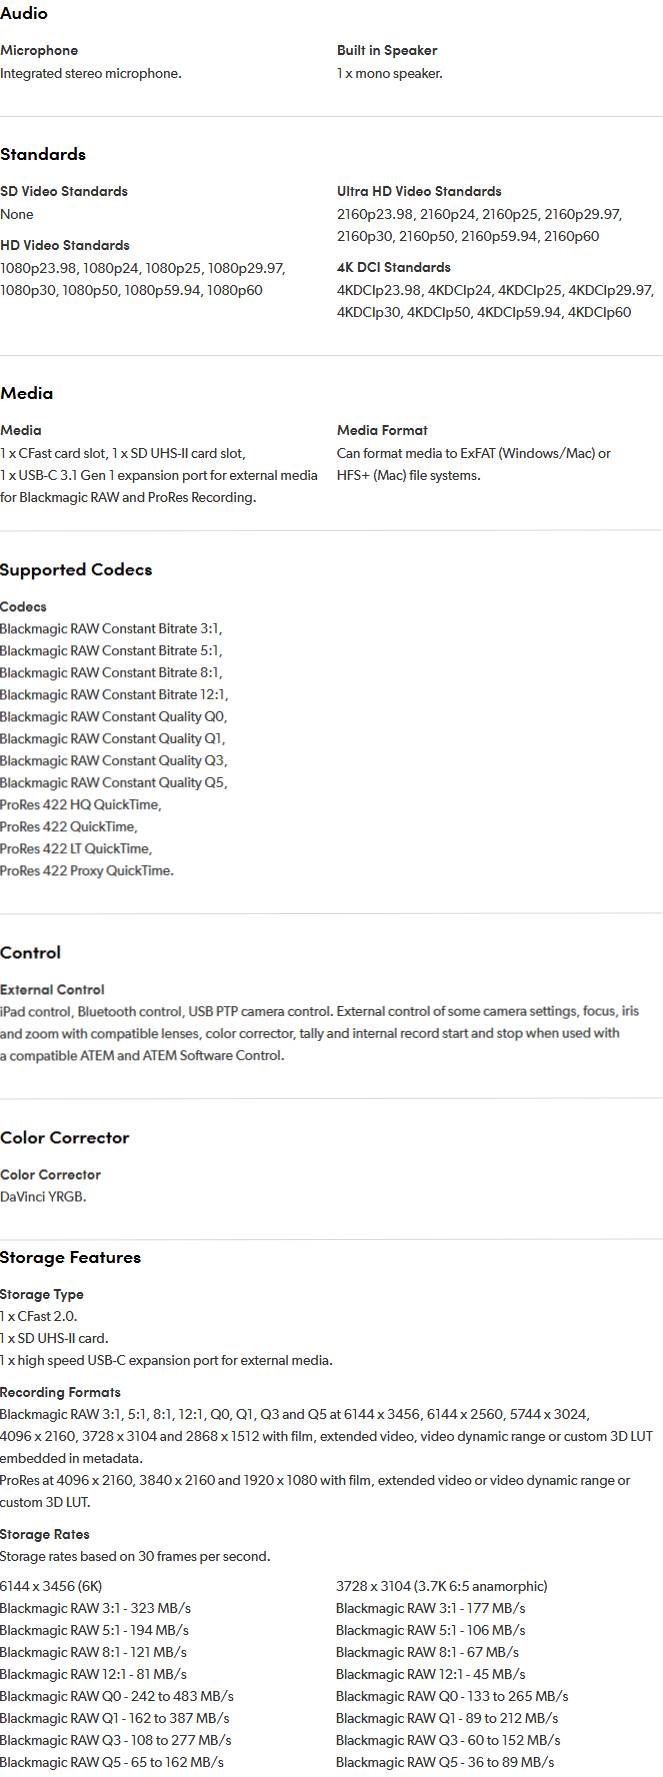The width and height of the screenshot is (663, 1777).
Task: Select the ProRes 422 Proxy QuickTime line
Action: coord(86,871)
